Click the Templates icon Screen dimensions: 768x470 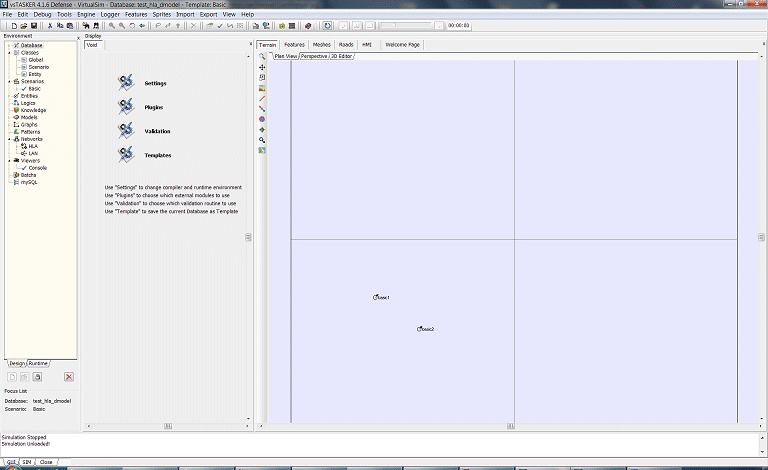[x=126, y=155]
